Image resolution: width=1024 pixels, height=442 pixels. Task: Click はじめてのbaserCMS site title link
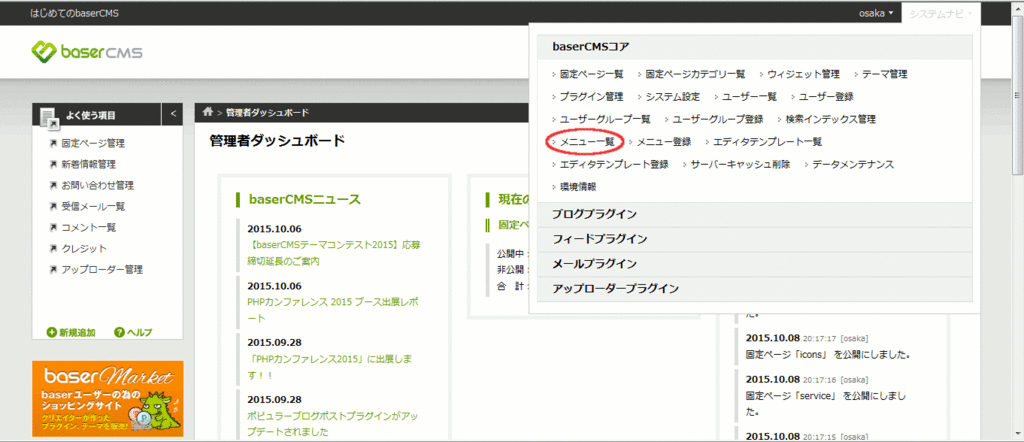click(x=74, y=13)
